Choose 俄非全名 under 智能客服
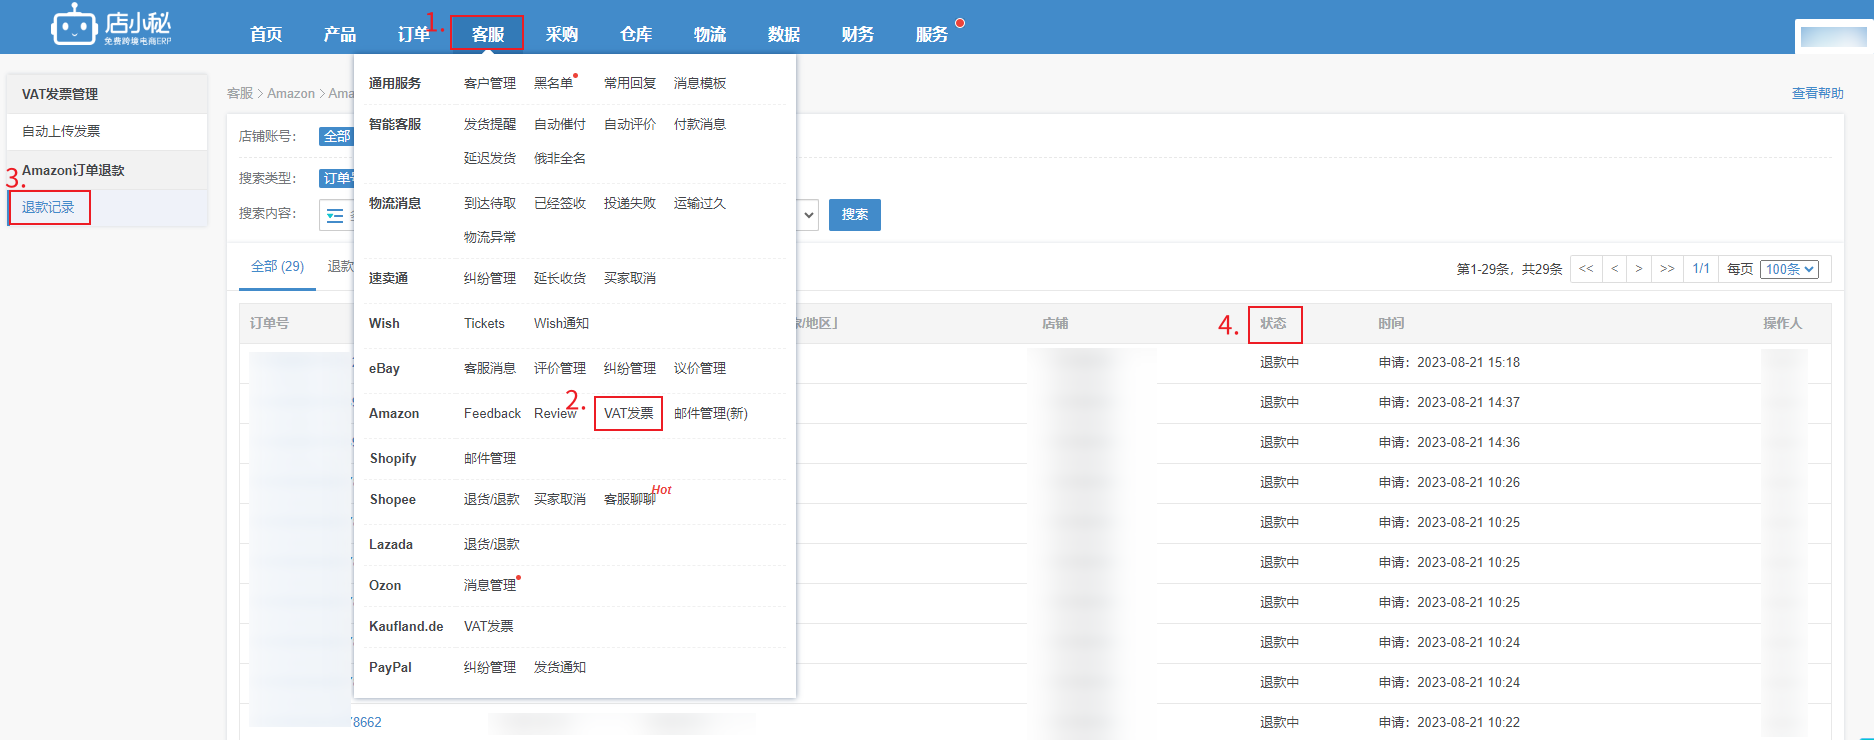 pos(560,158)
